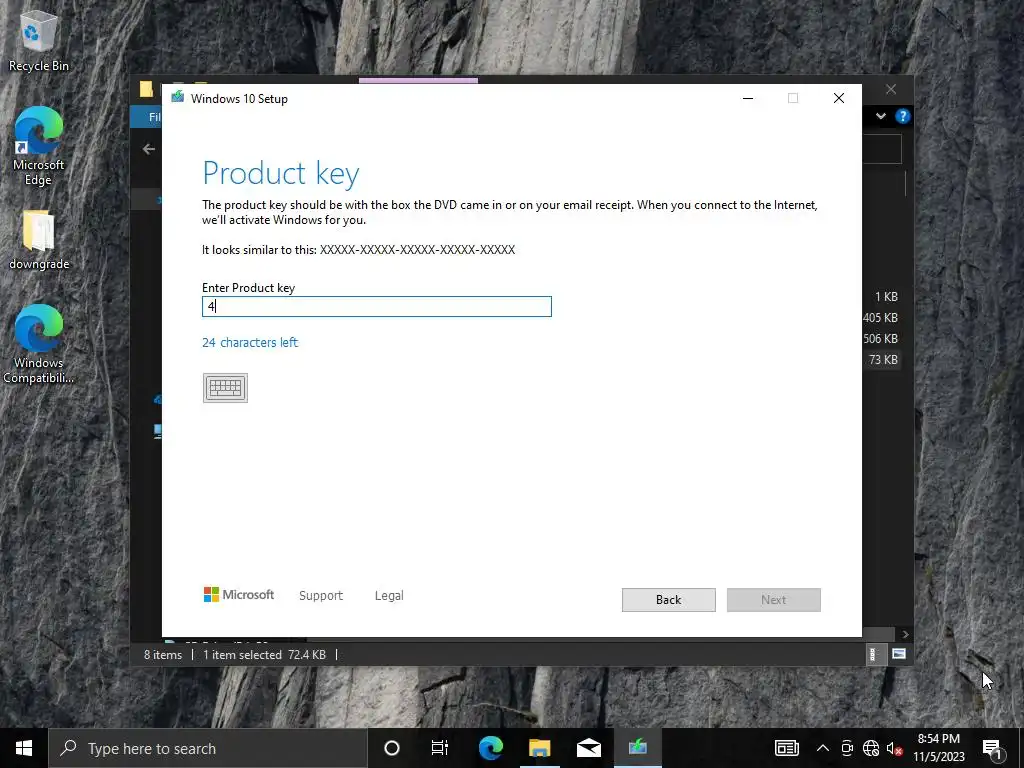Click the File Explorer help icon
1024x768 pixels.
(903, 116)
